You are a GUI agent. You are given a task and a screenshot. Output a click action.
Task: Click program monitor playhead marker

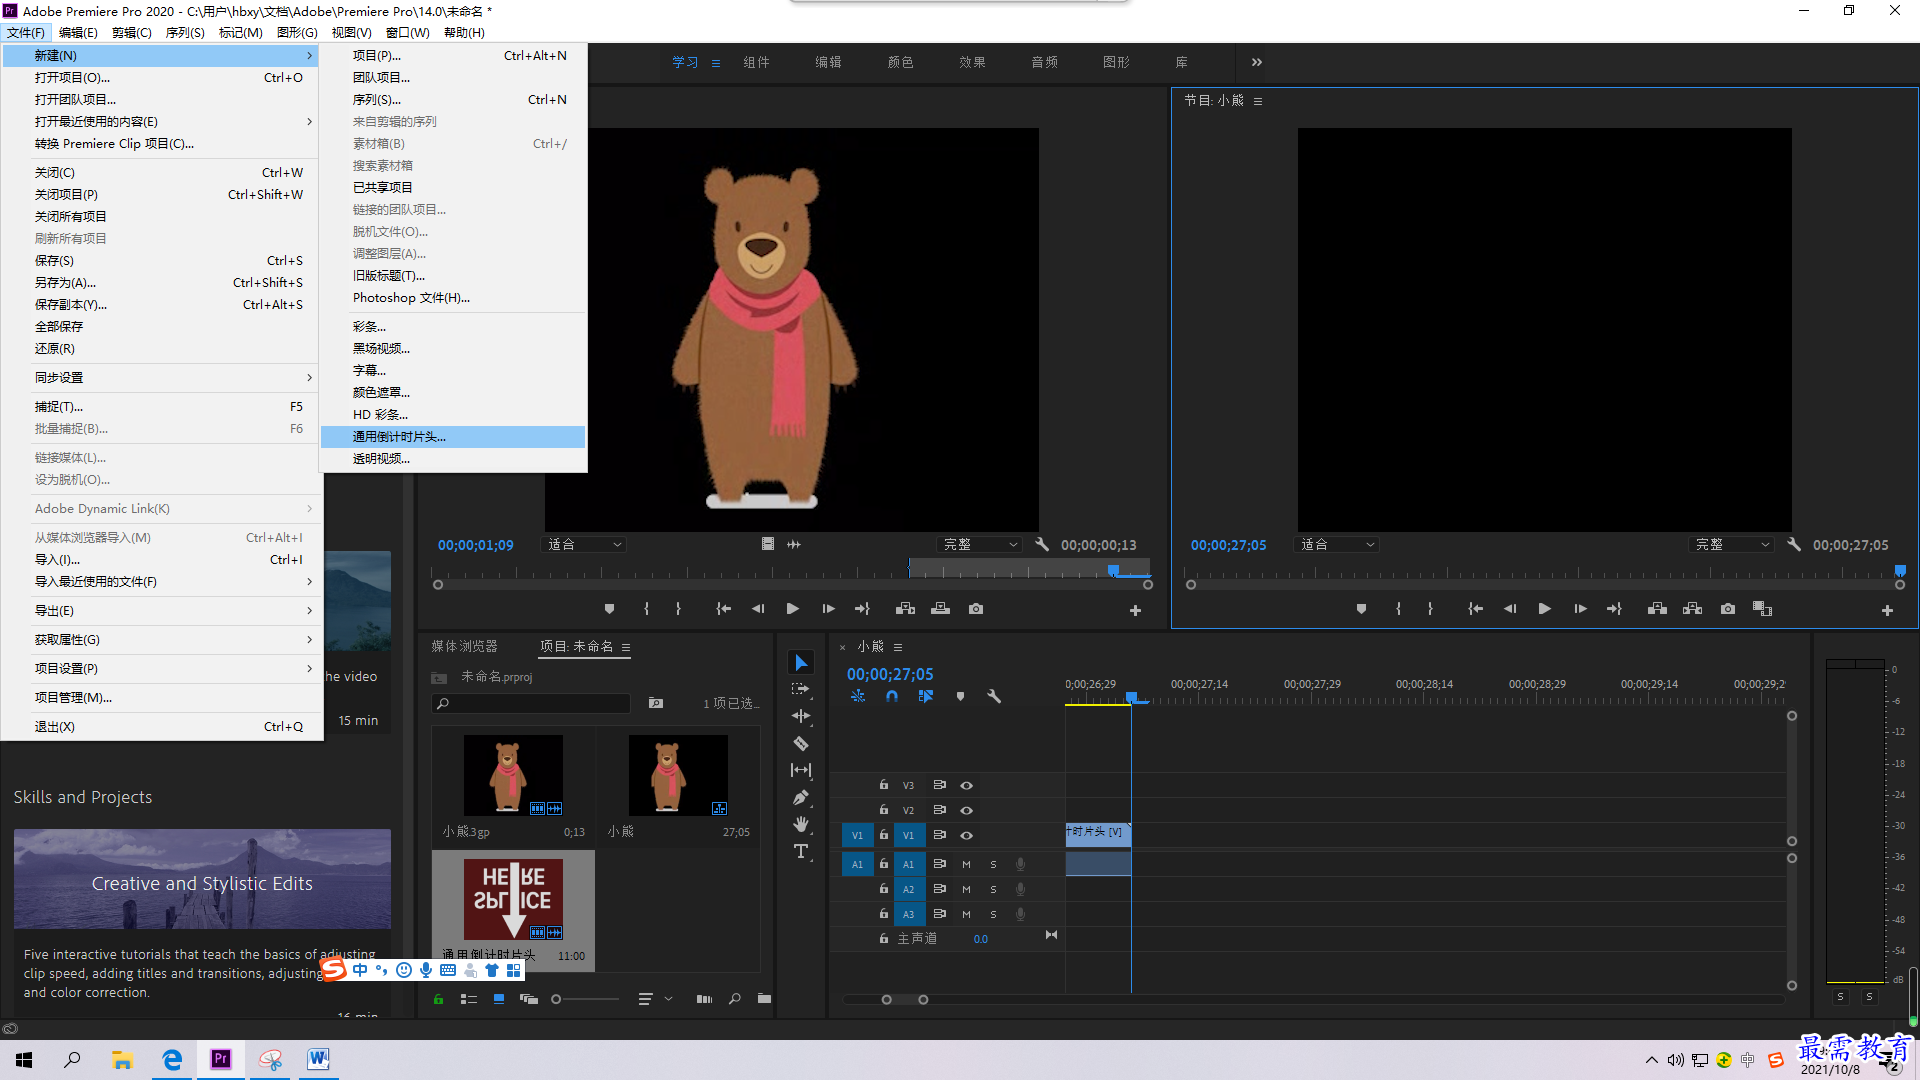[1900, 571]
